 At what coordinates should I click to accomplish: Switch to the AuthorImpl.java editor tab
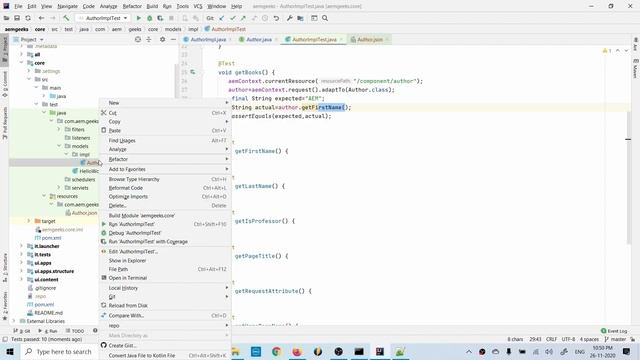[207, 40]
